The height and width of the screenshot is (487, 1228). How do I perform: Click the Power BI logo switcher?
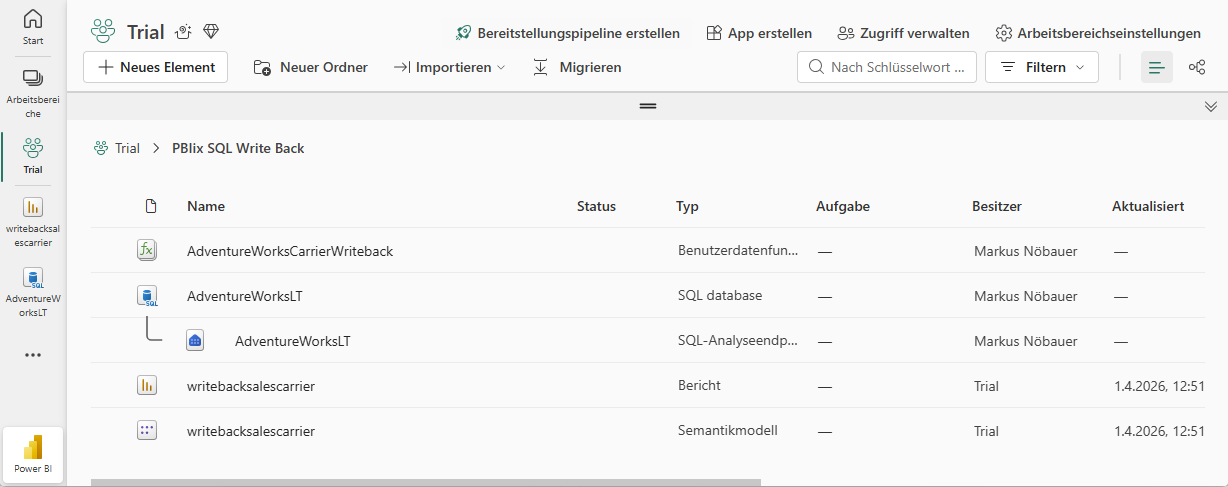pos(33,453)
